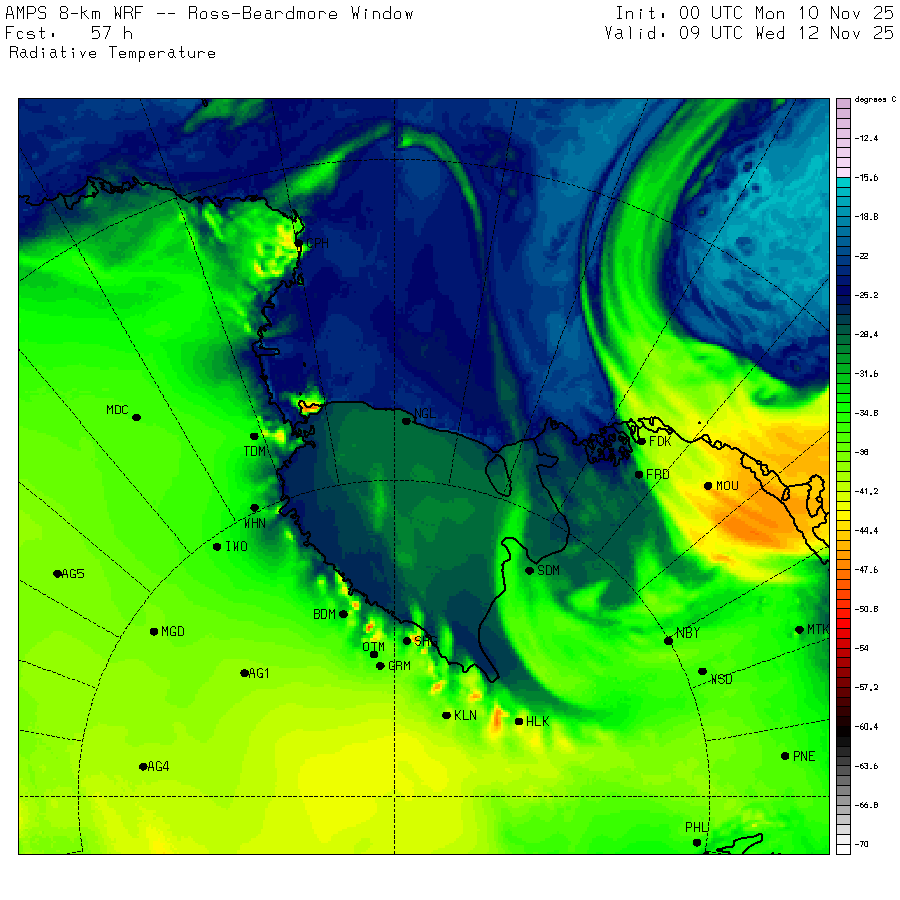
Task: Select the MGD station label
Action: tap(173, 632)
